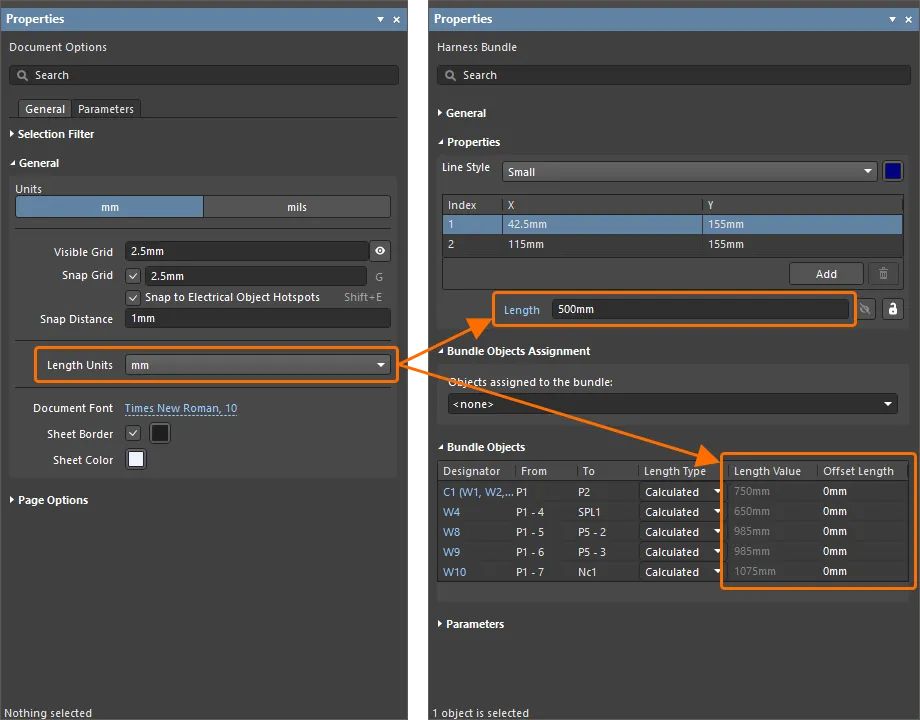Close the Harness Bundle Properties panel
This screenshot has width=920, height=720.
coord(908,19)
